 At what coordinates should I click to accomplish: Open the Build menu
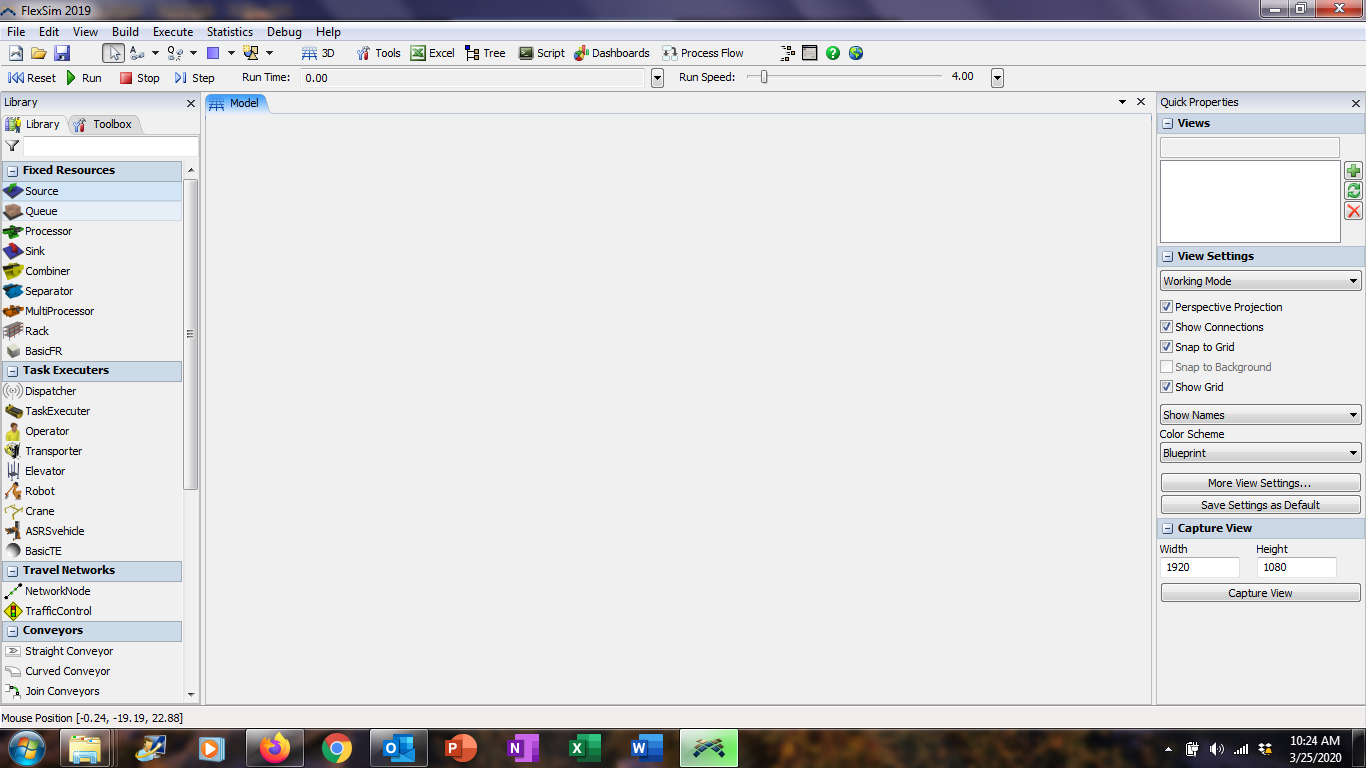pyautogui.click(x=125, y=32)
